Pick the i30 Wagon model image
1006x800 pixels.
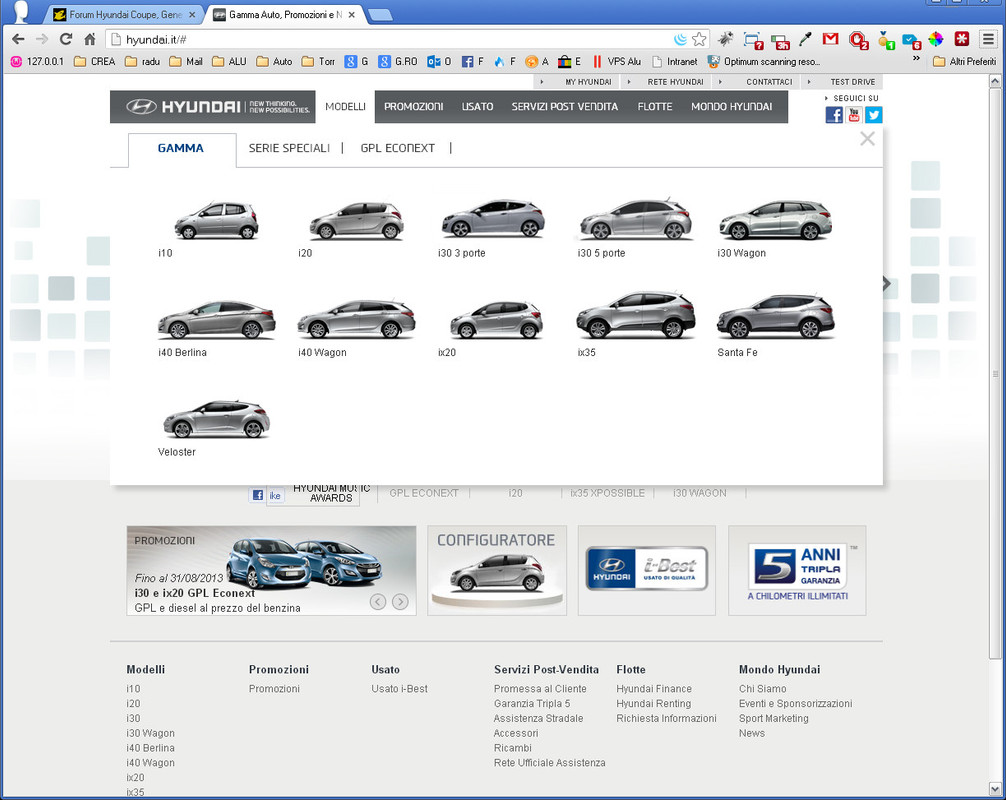tap(775, 219)
